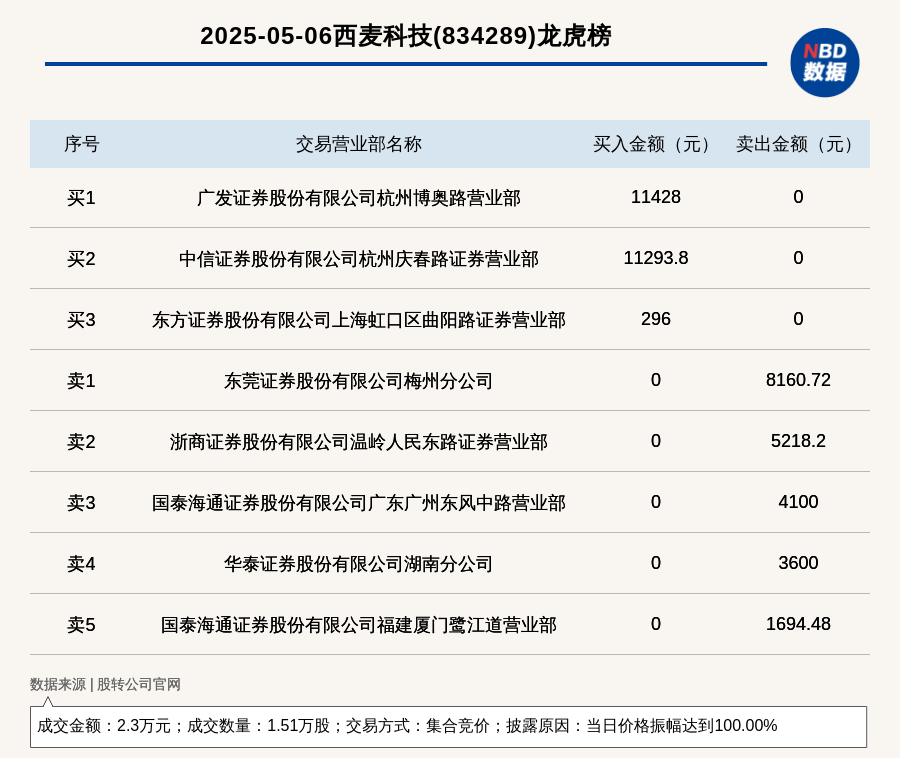The height and width of the screenshot is (758, 900).
Task: Click the sell amount 5218.2
Action: coord(798,441)
